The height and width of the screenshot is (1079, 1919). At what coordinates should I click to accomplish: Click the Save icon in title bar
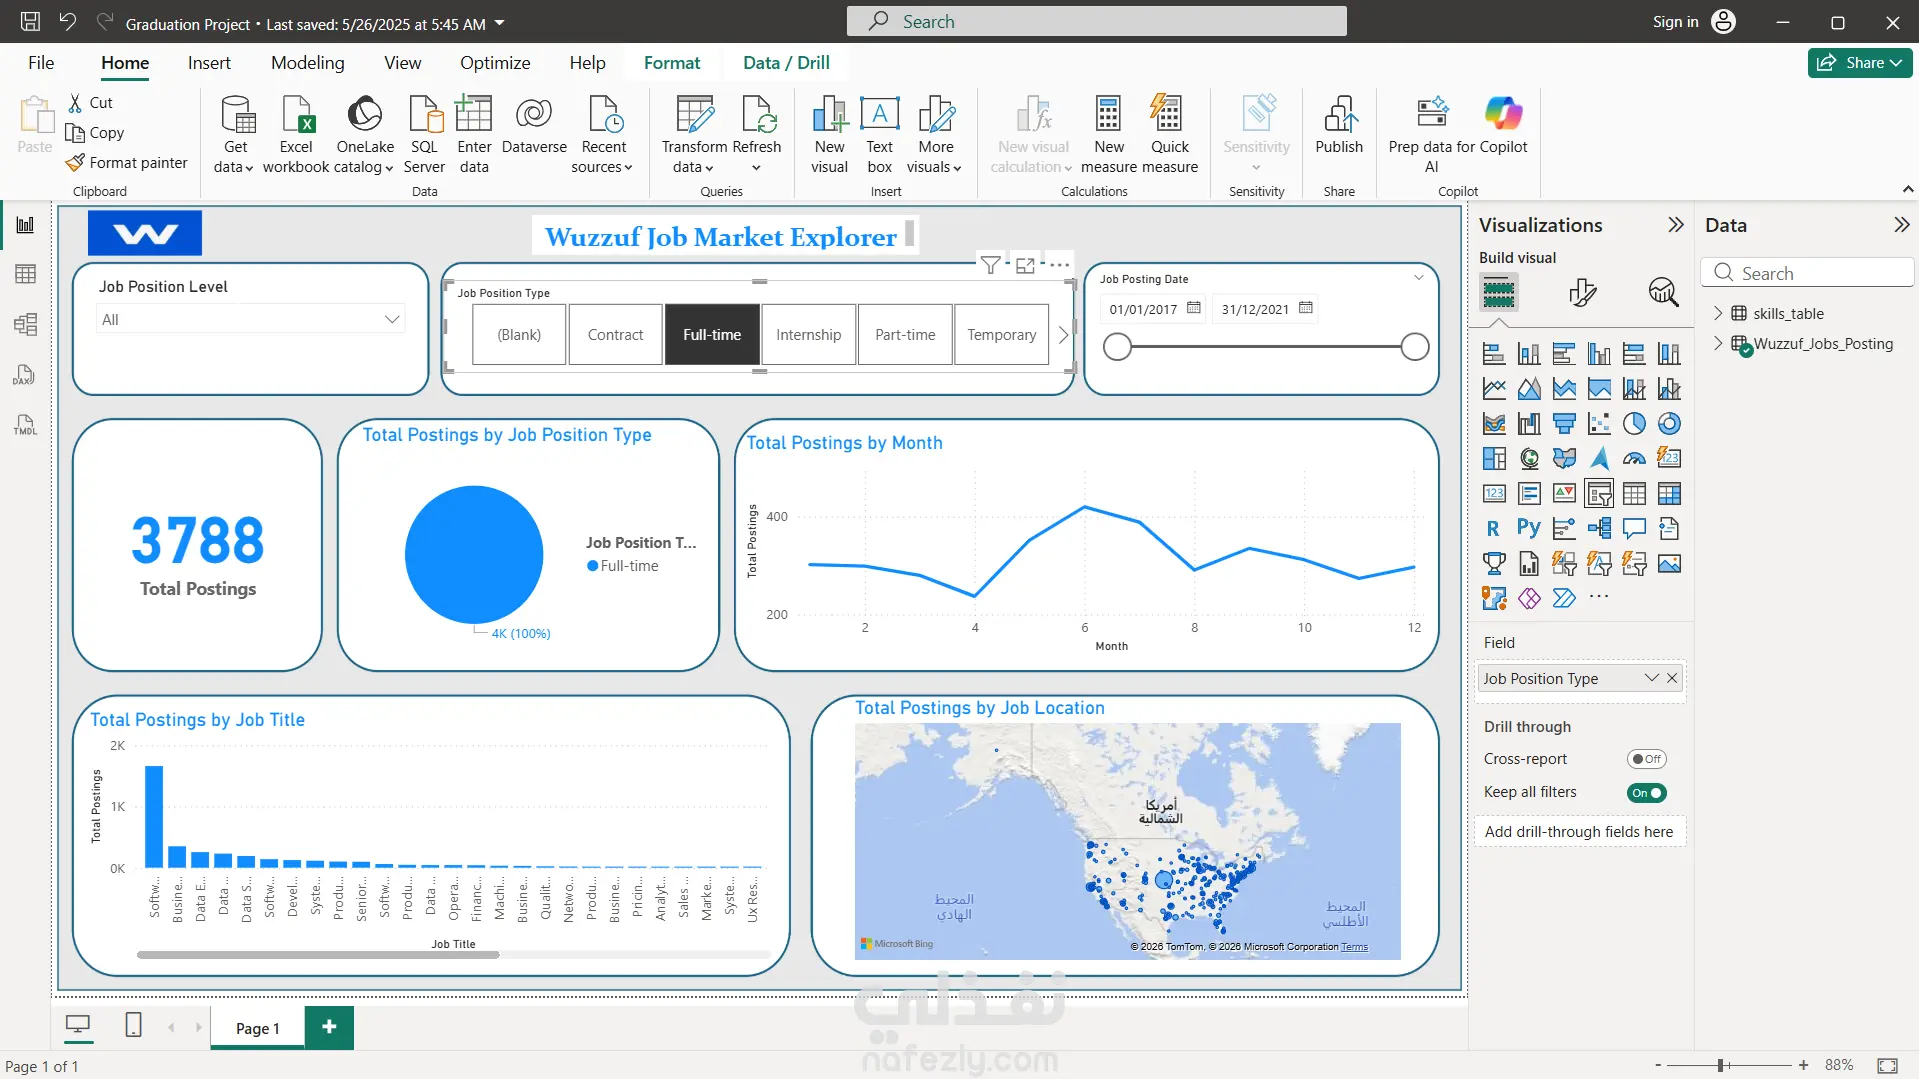click(x=30, y=21)
